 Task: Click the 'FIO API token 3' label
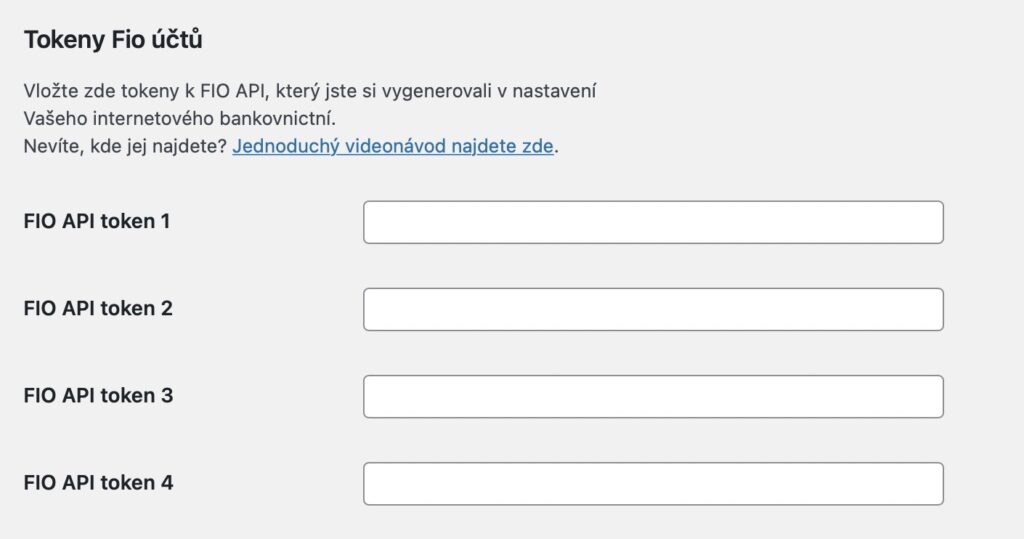98,395
